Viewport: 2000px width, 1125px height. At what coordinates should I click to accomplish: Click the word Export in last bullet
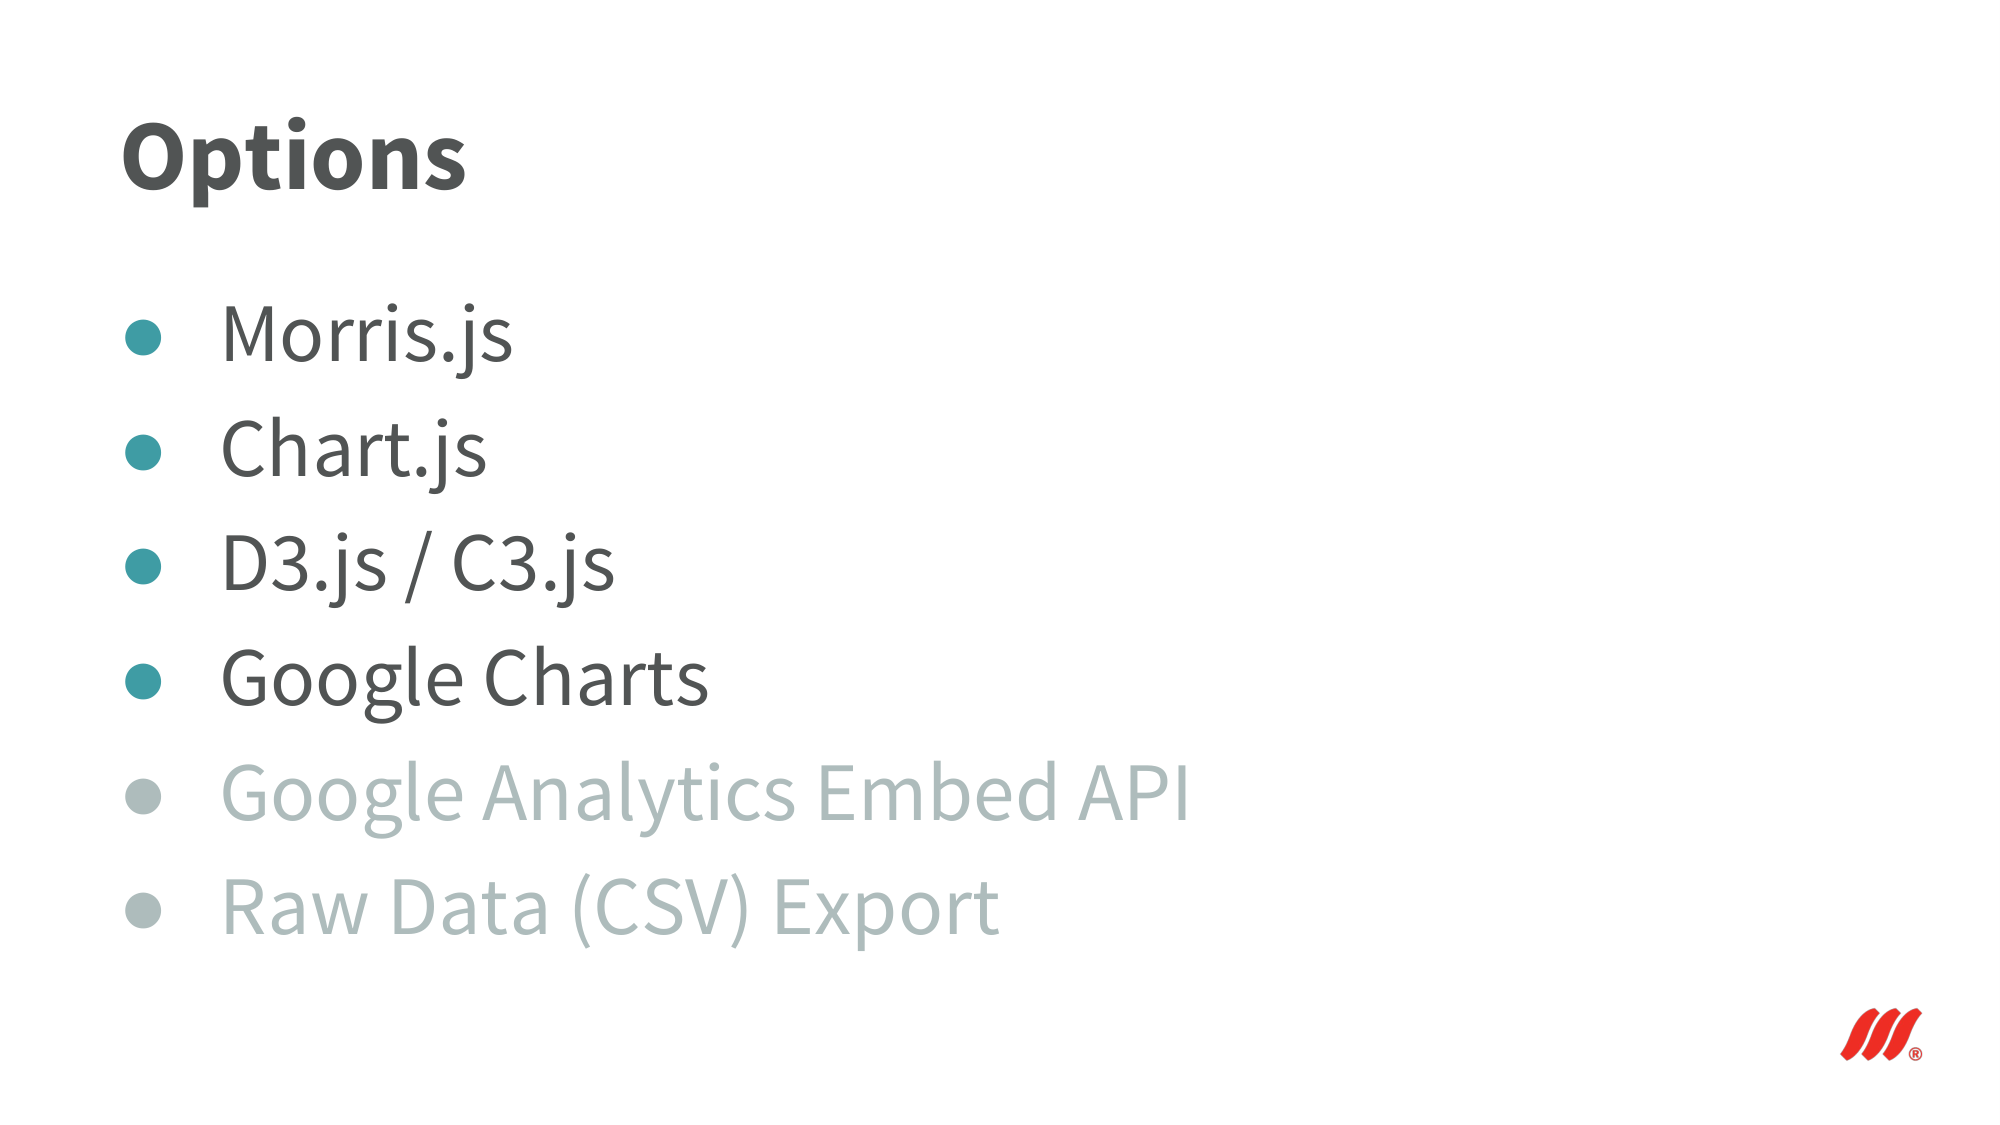click(886, 910)
